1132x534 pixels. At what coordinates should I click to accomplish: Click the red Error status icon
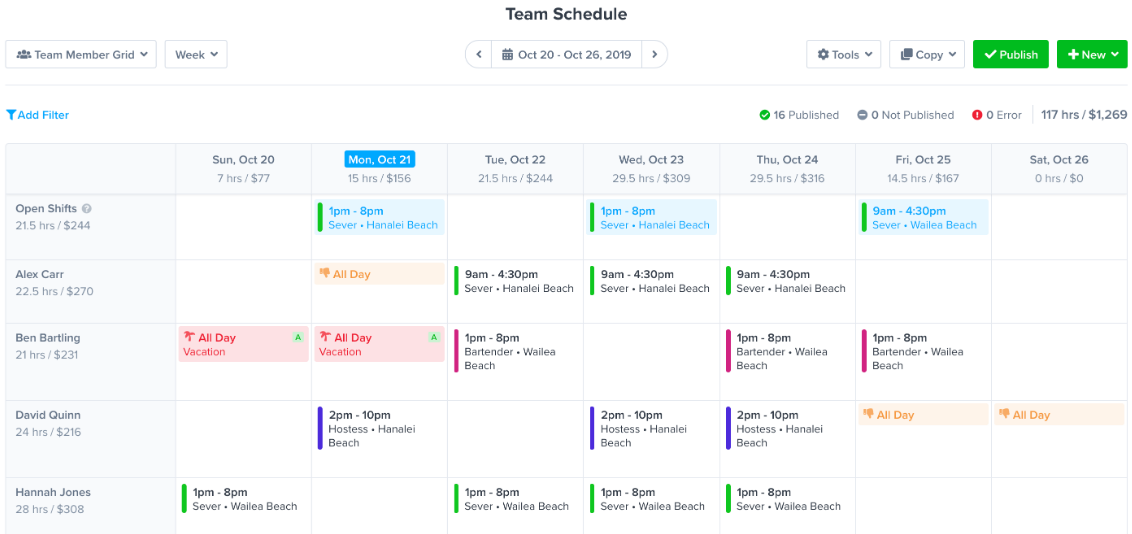[x=977, y=115]
